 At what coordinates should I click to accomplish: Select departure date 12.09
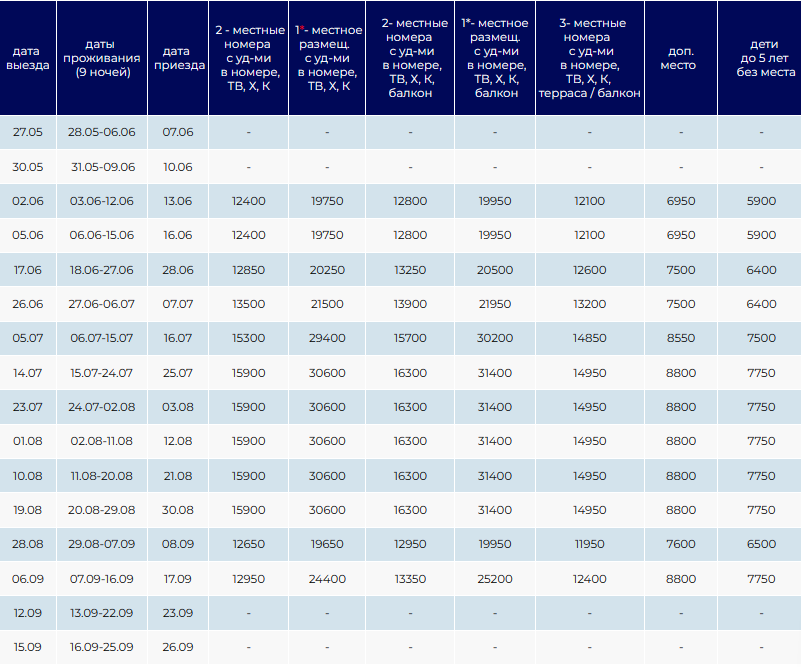coord(28,613)
